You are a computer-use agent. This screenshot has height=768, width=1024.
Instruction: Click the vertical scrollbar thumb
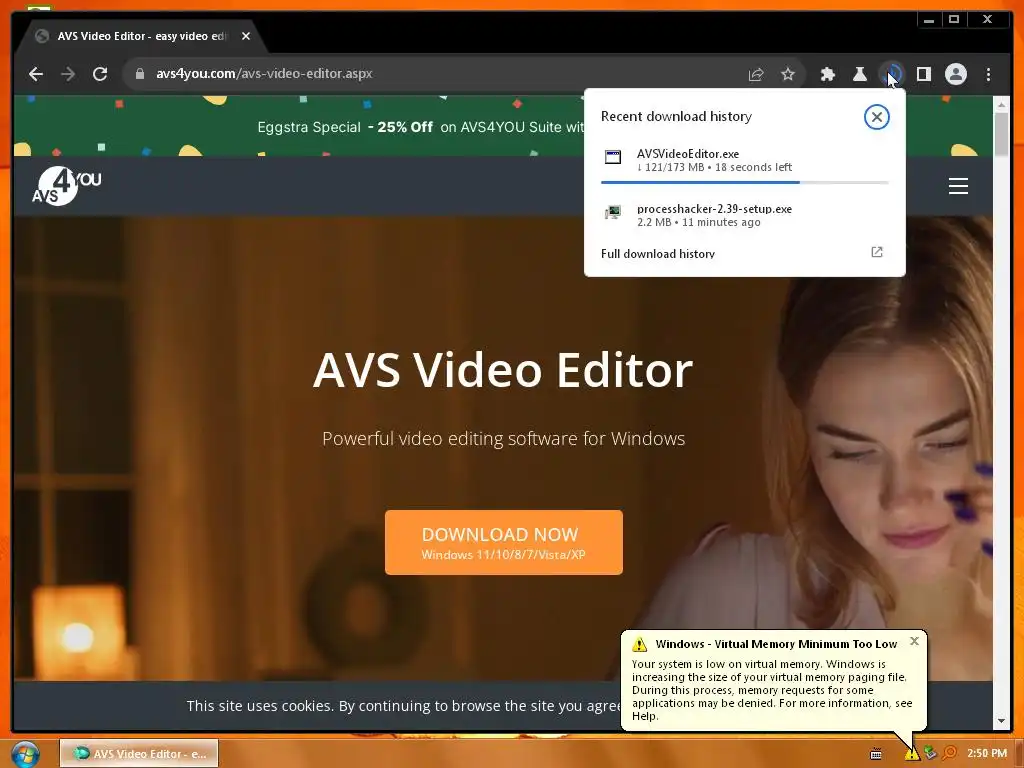tap(1002, 134)
